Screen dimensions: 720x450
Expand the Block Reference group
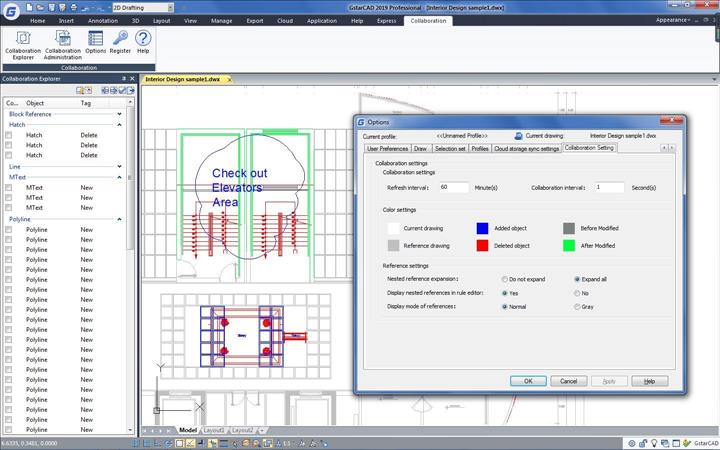[120, 114]
